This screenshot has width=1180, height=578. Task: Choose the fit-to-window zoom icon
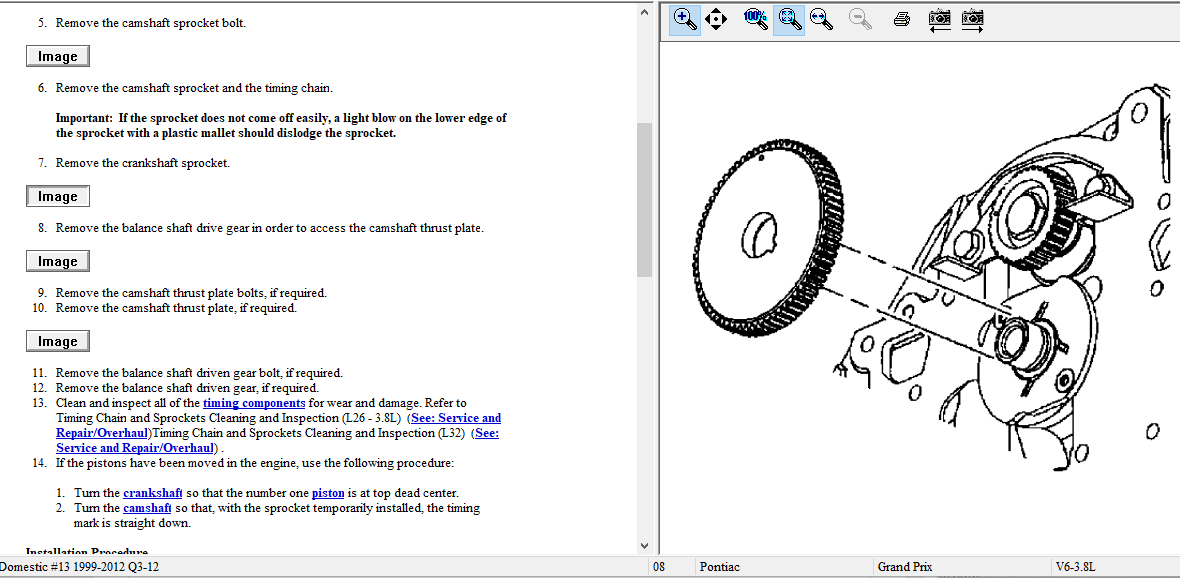click(x=789, y=20)
